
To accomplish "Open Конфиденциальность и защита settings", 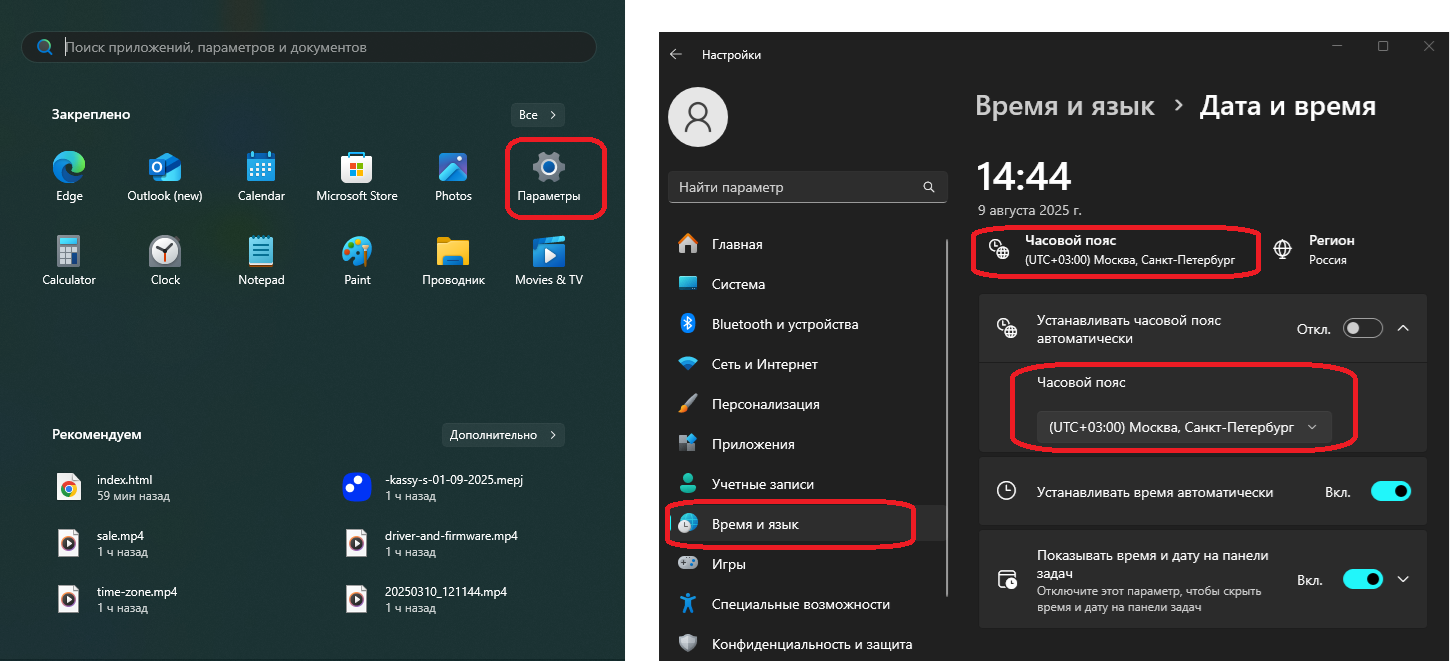I will tap(804, 644).
